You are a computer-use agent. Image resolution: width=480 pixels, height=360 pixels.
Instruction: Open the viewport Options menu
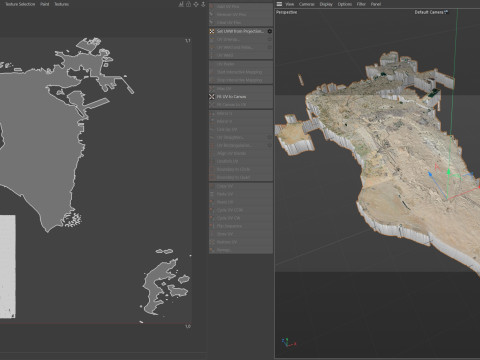coord(345,4)
